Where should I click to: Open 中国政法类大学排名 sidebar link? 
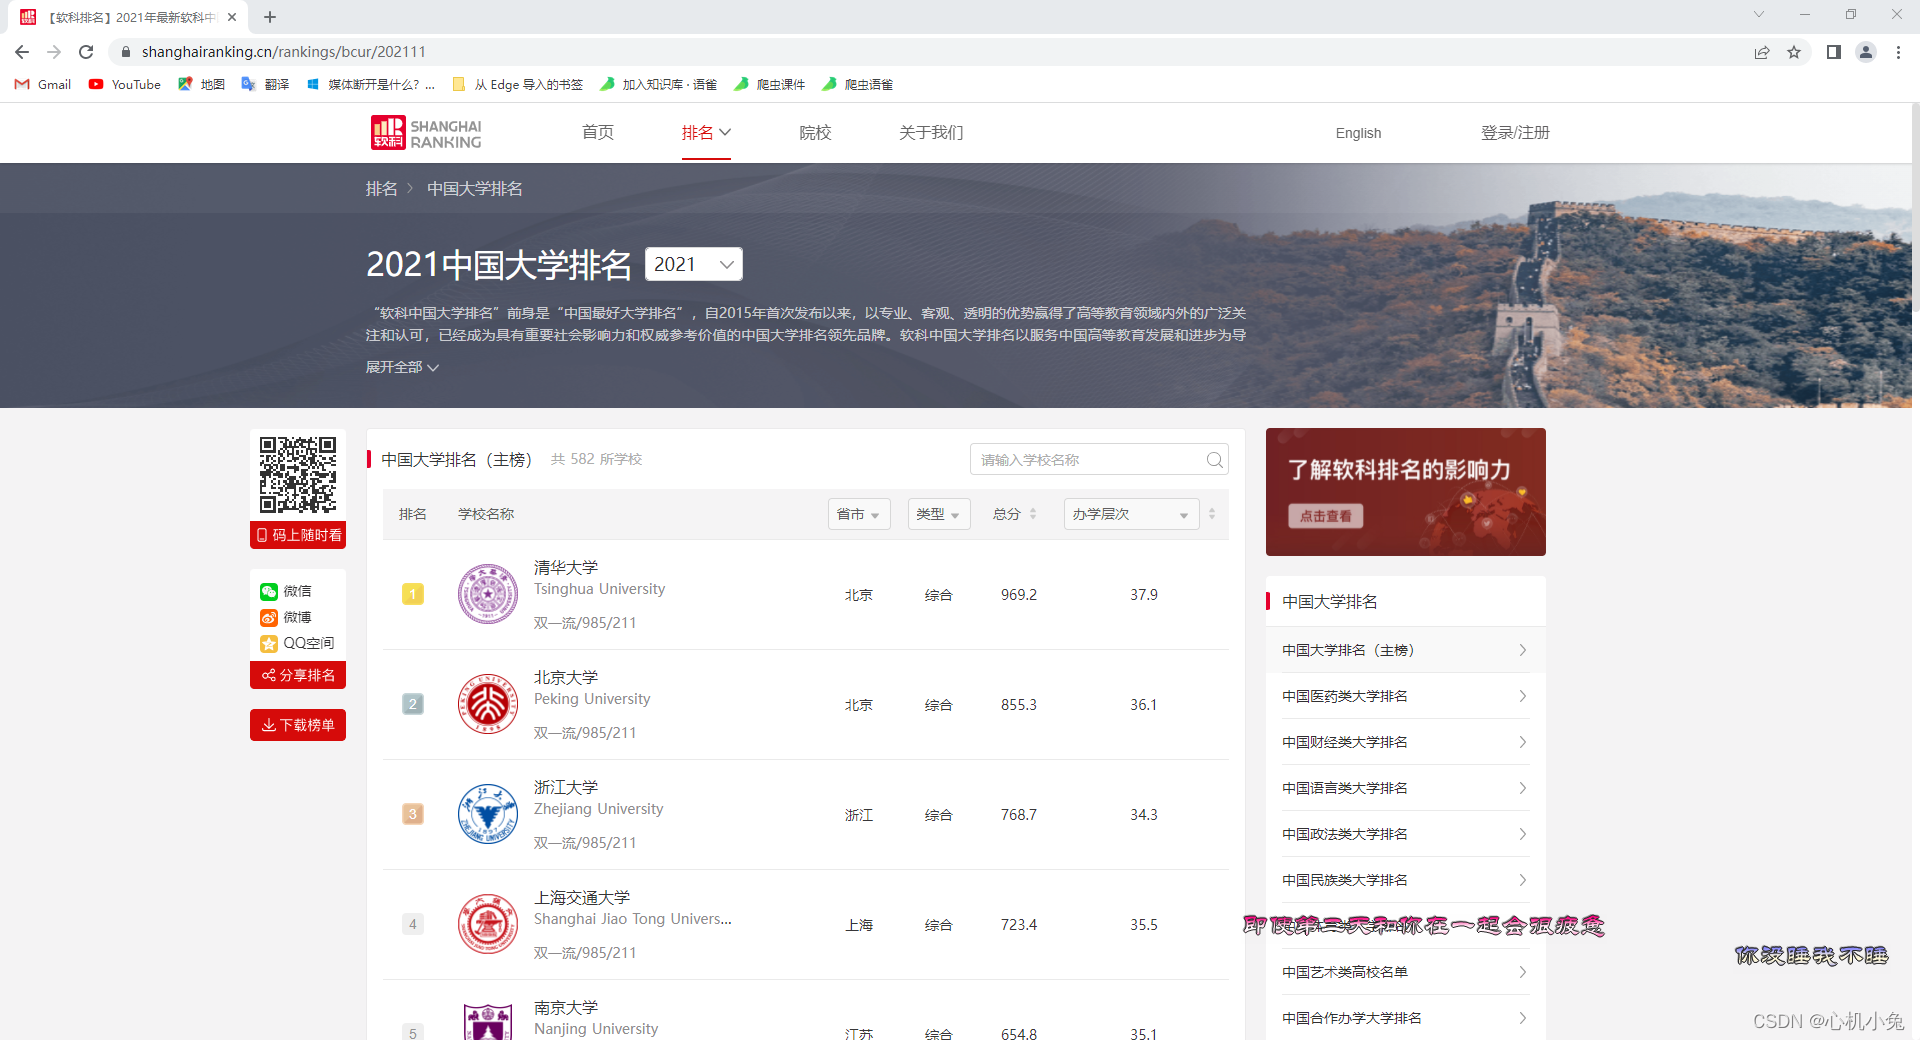click(1405, 834)
